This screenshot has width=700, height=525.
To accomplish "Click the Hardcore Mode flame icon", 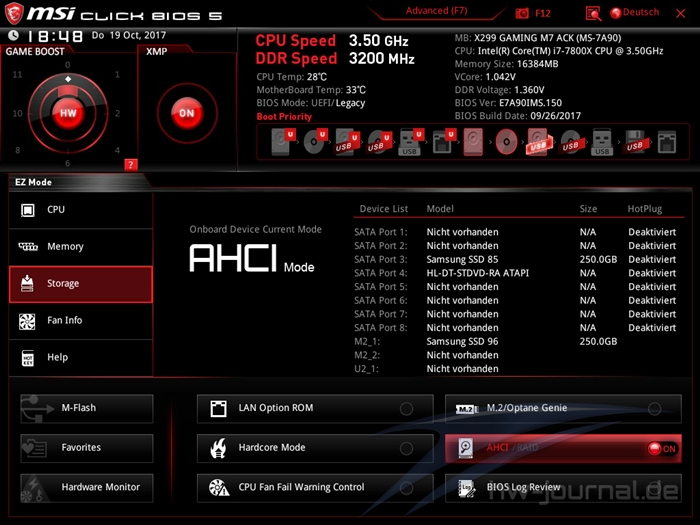I will click(x=218, y=448).
